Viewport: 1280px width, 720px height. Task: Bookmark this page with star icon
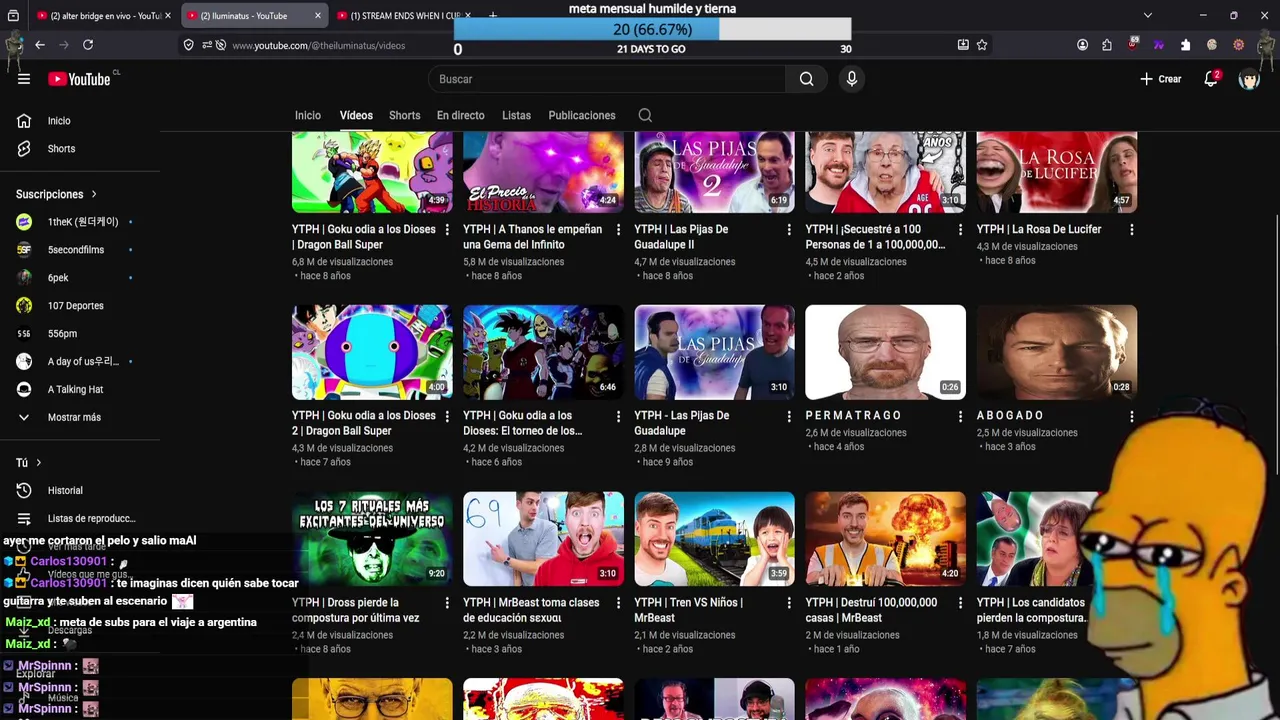point(982,45)
